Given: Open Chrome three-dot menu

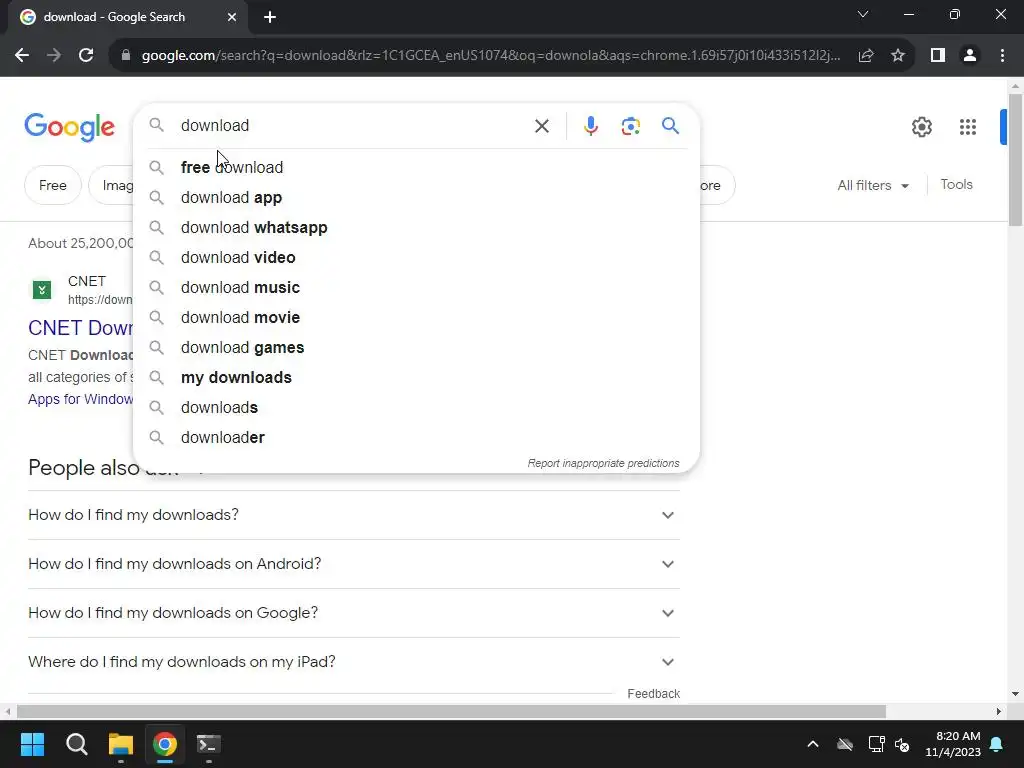Looking at the screenshot, I should (1002, 56).
